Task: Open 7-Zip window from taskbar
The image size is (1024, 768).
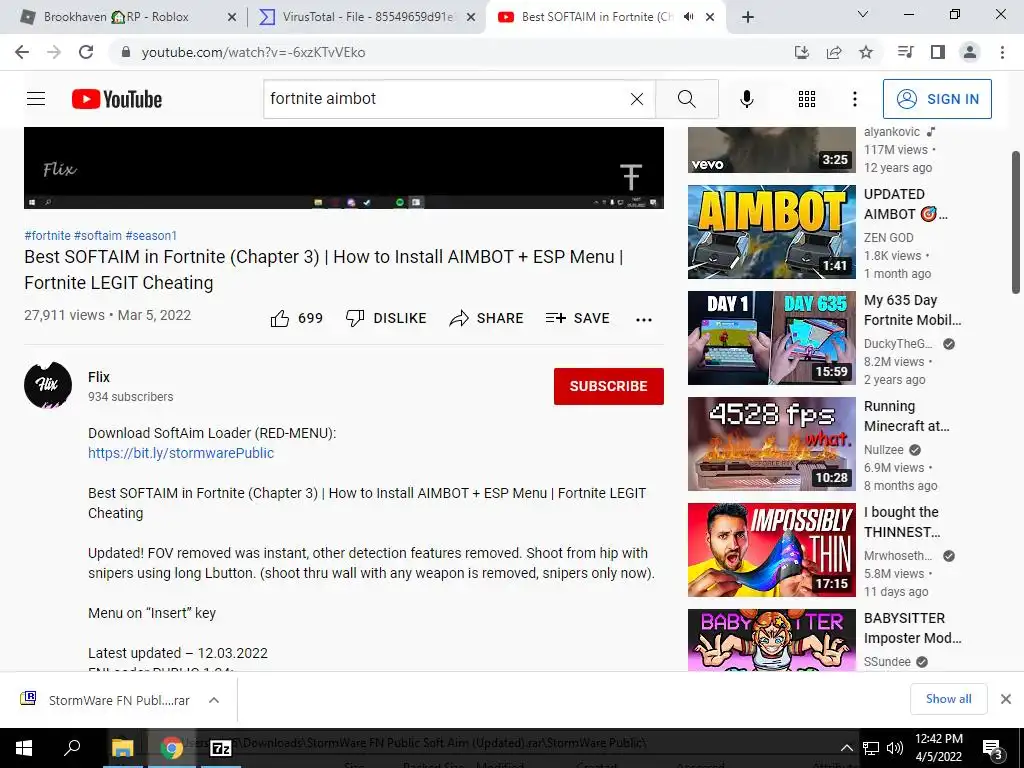Action: point(221,748)
